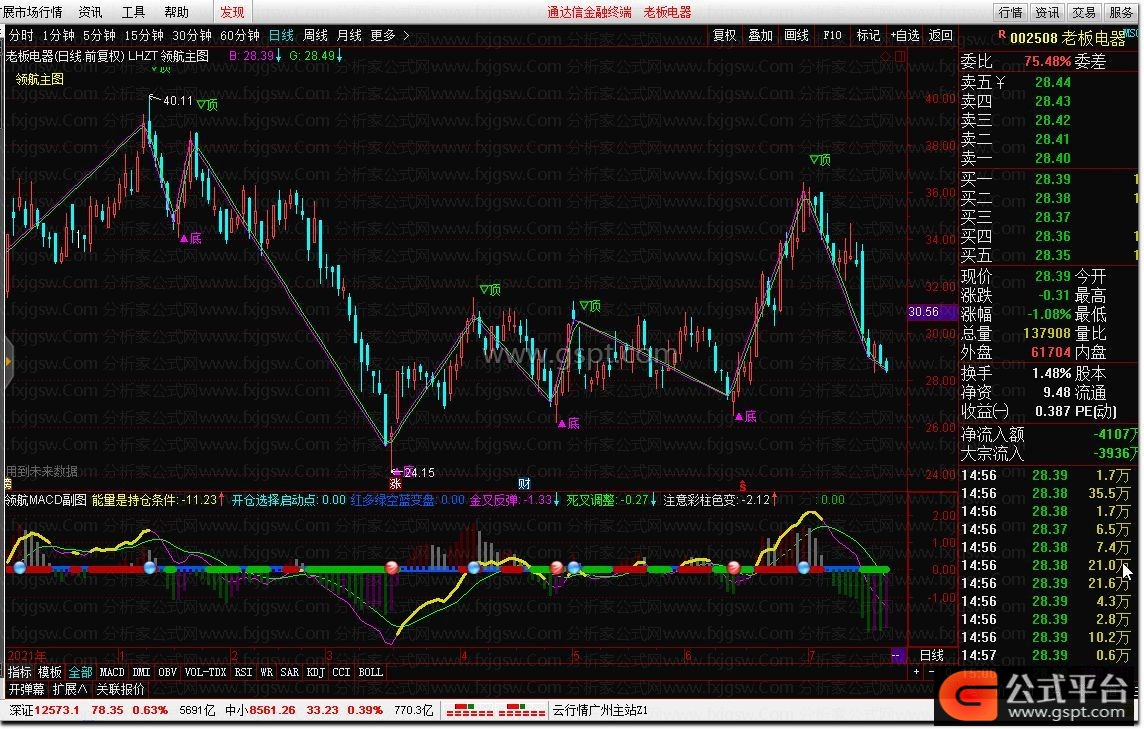Switch indicator to OBV
This screenshot has width=1144, height=729.
click(167, 672)
